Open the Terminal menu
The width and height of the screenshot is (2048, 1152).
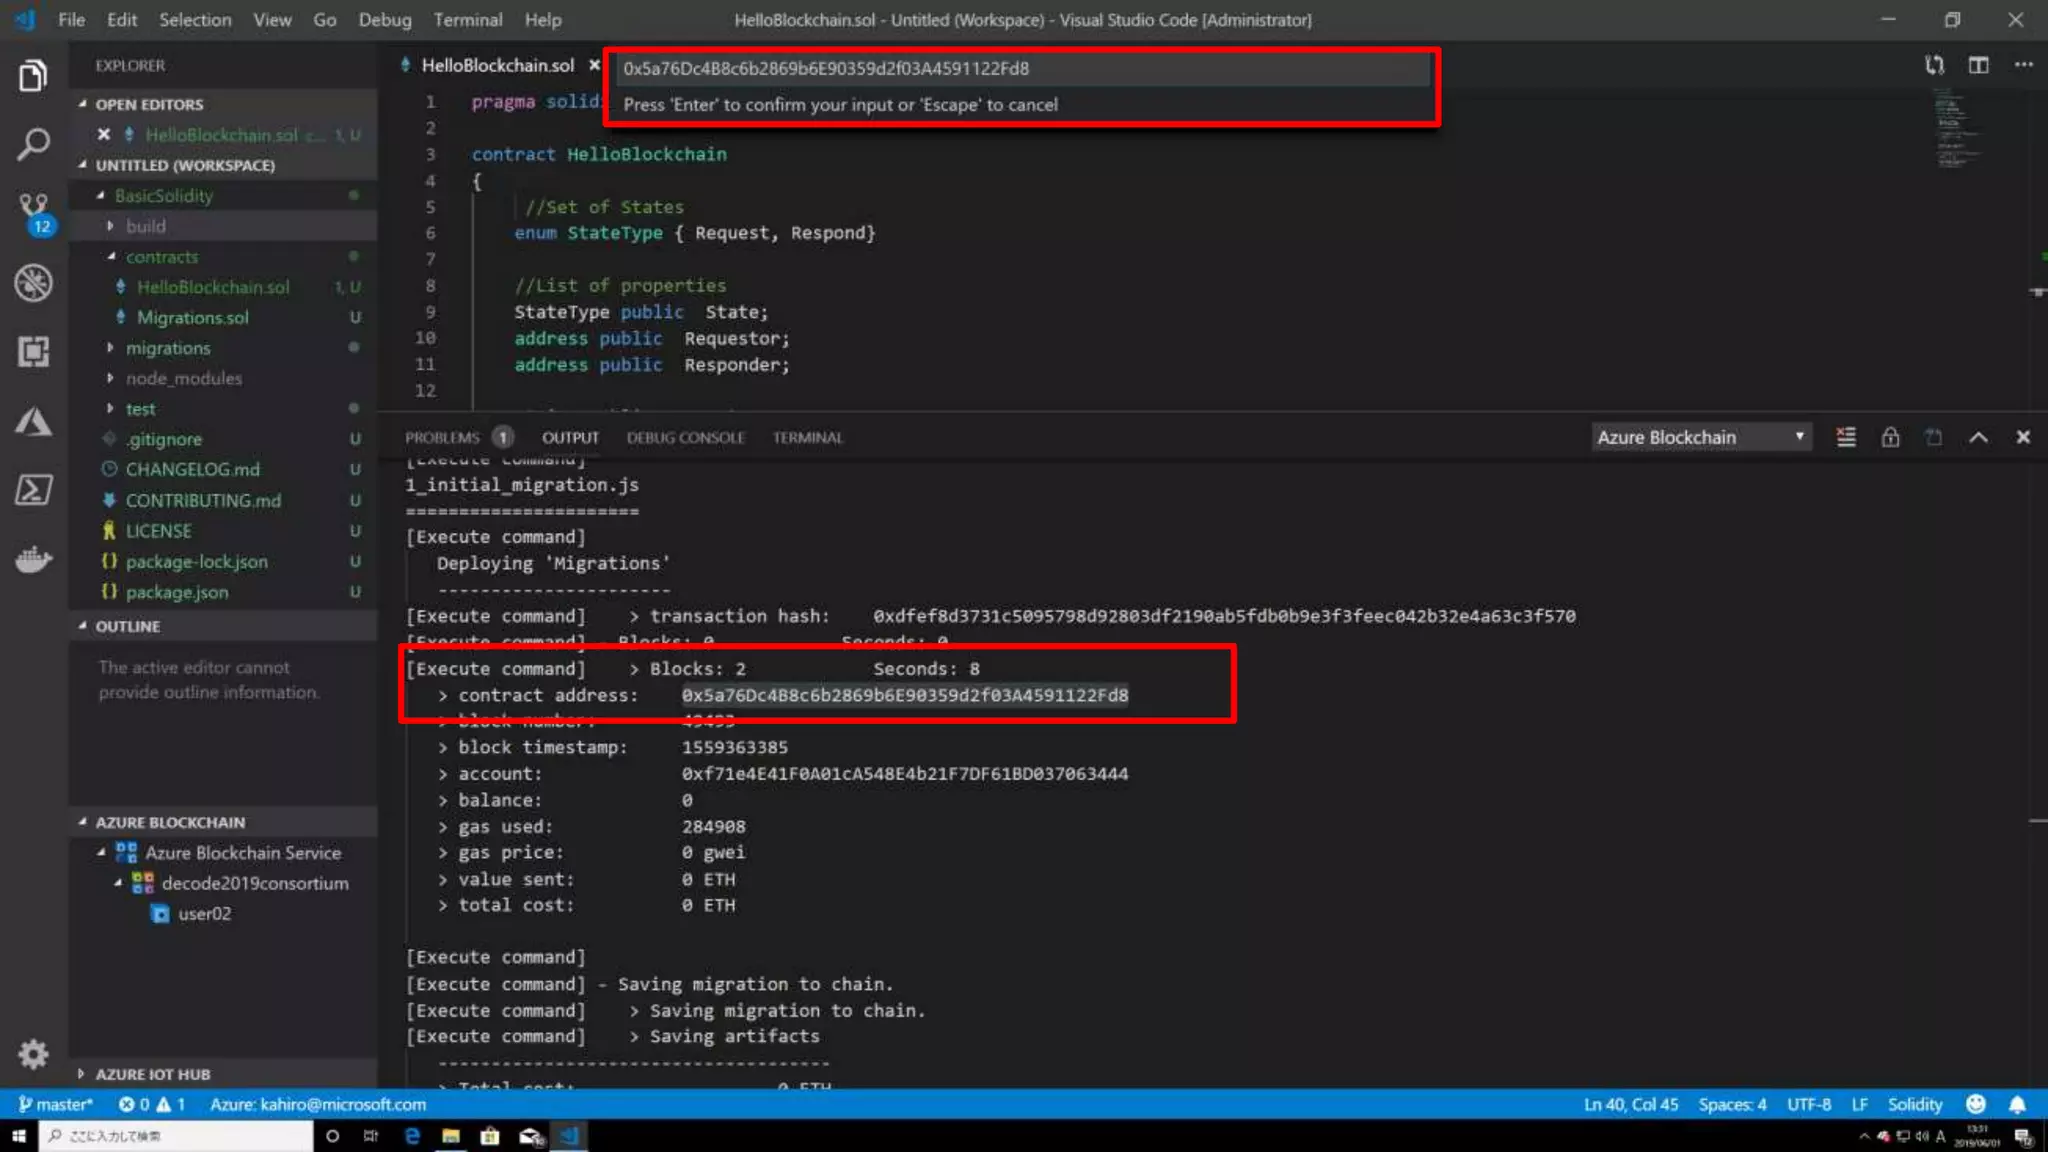(467, 20)
